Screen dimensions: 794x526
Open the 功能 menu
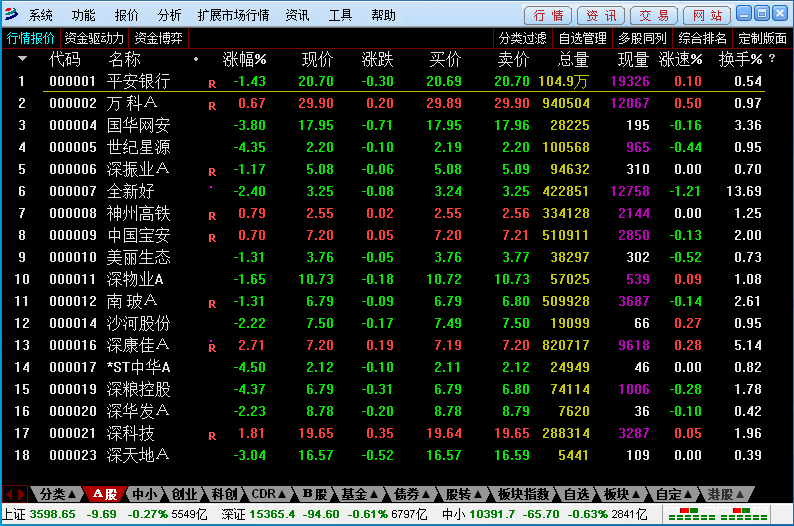pyautogui.click(x=84, y=15)
